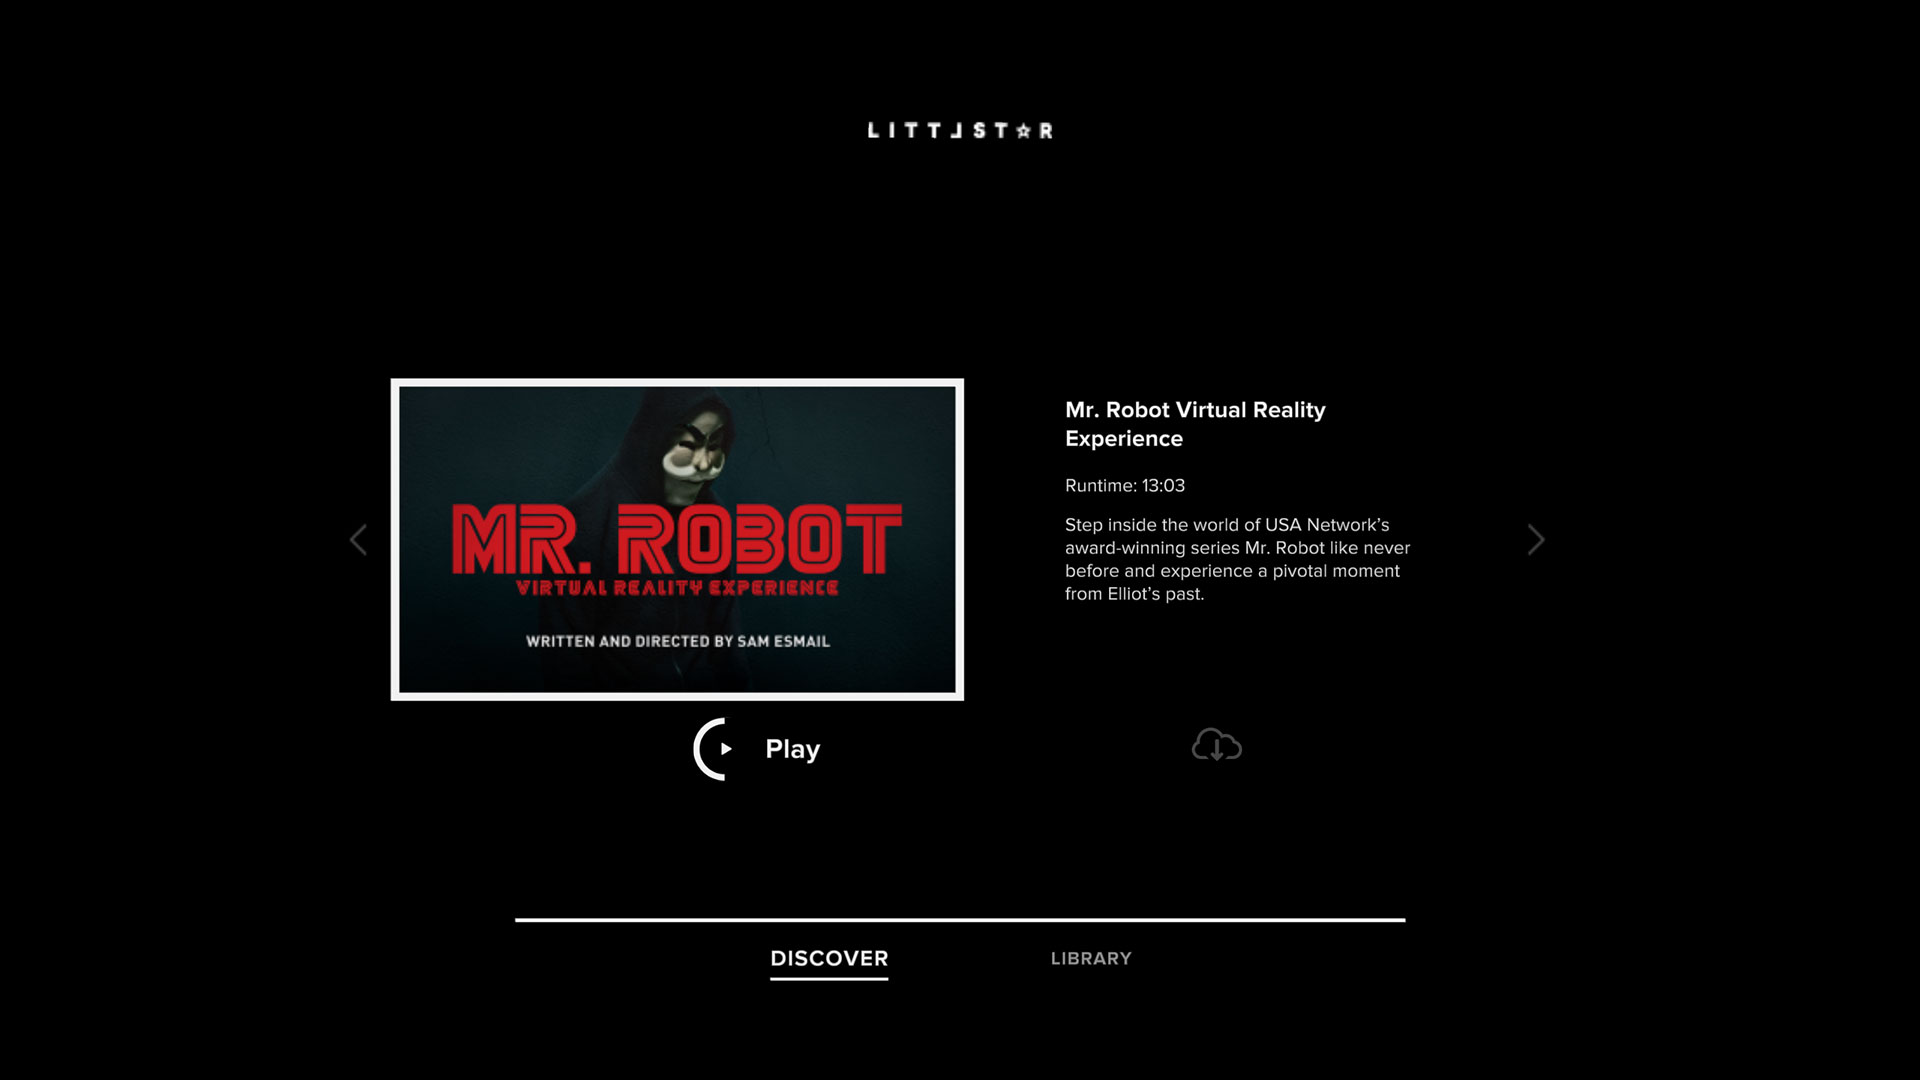Switch to the Discover tab
The height and width of the screenshot is (1080, 1920).
(x=829, y=959)
